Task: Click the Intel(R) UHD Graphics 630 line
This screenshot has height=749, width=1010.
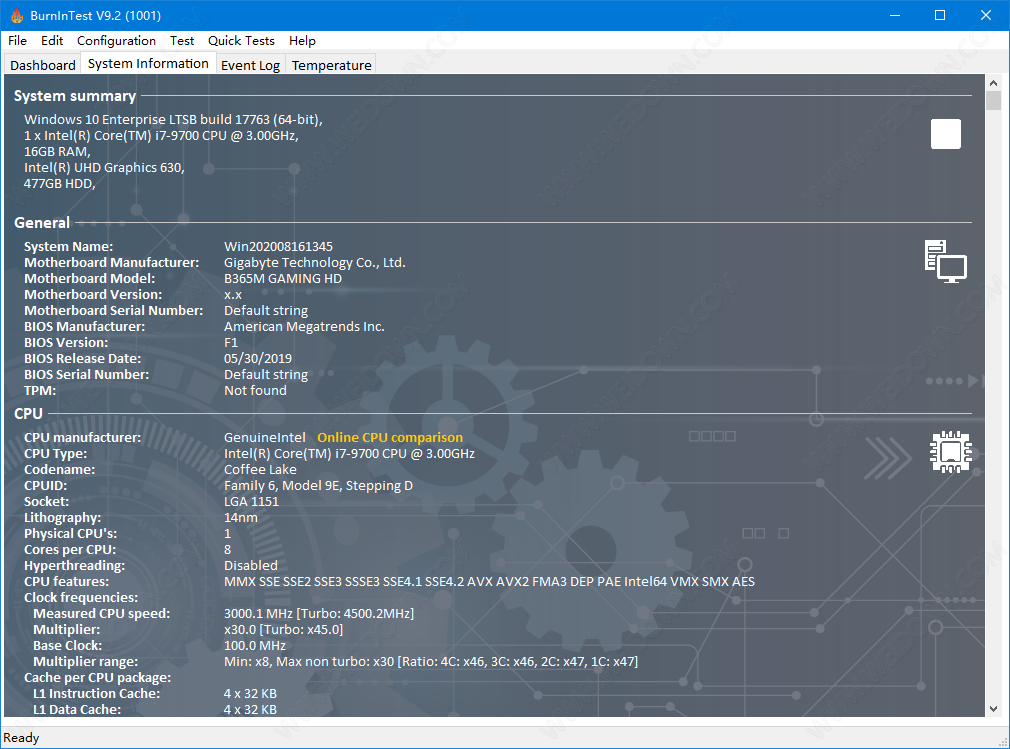Action: (104, 167)
